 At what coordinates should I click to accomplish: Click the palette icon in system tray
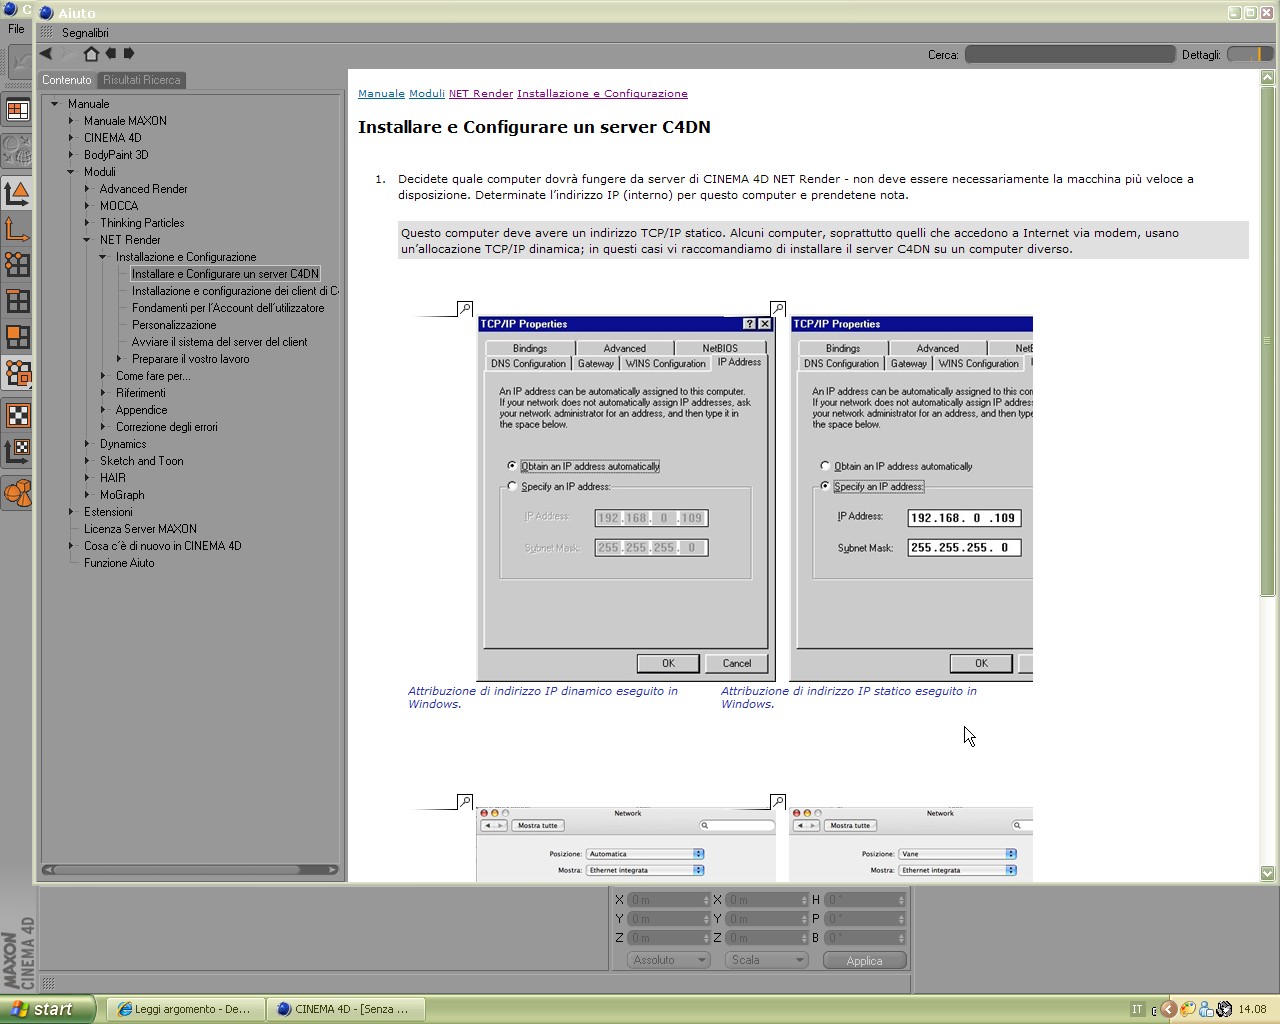(1188, 1009)
